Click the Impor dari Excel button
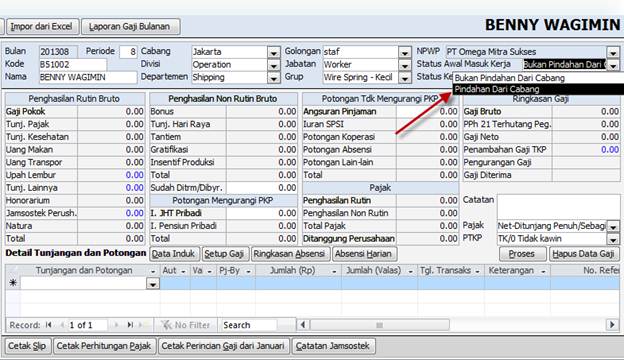Image resolution: width=624 pixels, height=360 pixels. pyautogui.click(x=42, y=26)
